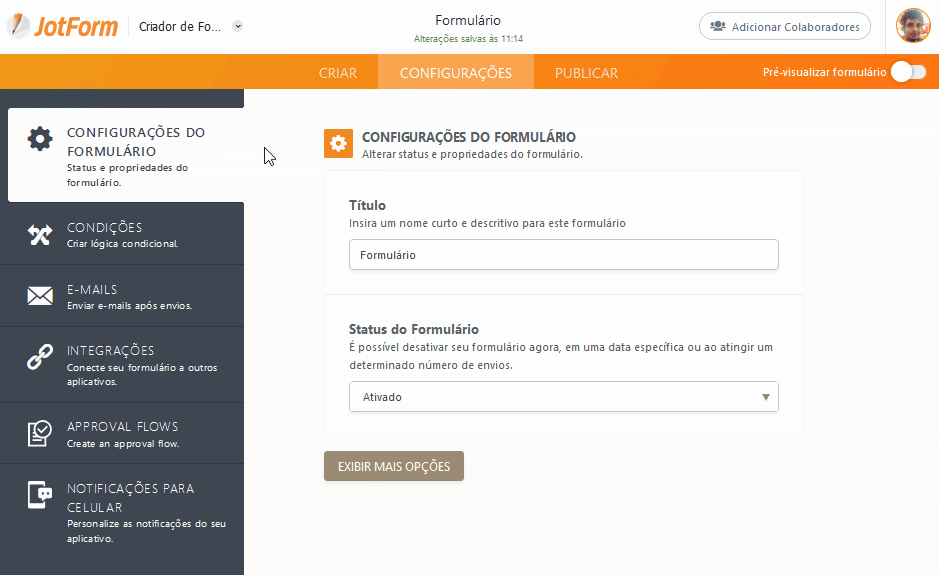Open the E-mails sidebar section
Image resolution: width=939 pixels, height=575 pixels.
point(122,296)
